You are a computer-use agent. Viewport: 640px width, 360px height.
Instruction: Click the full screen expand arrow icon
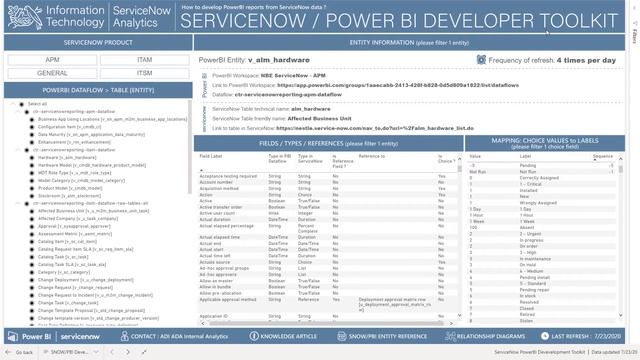(144, 352)
